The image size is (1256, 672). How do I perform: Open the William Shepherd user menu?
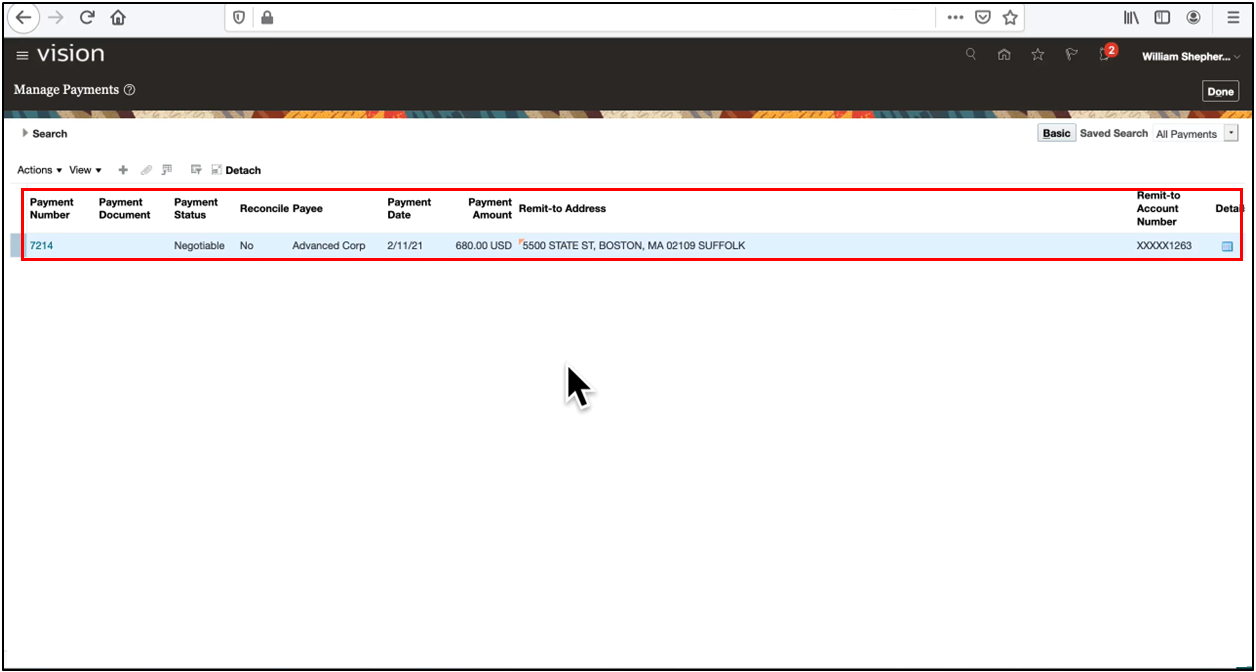click(x=1188, y=56)
